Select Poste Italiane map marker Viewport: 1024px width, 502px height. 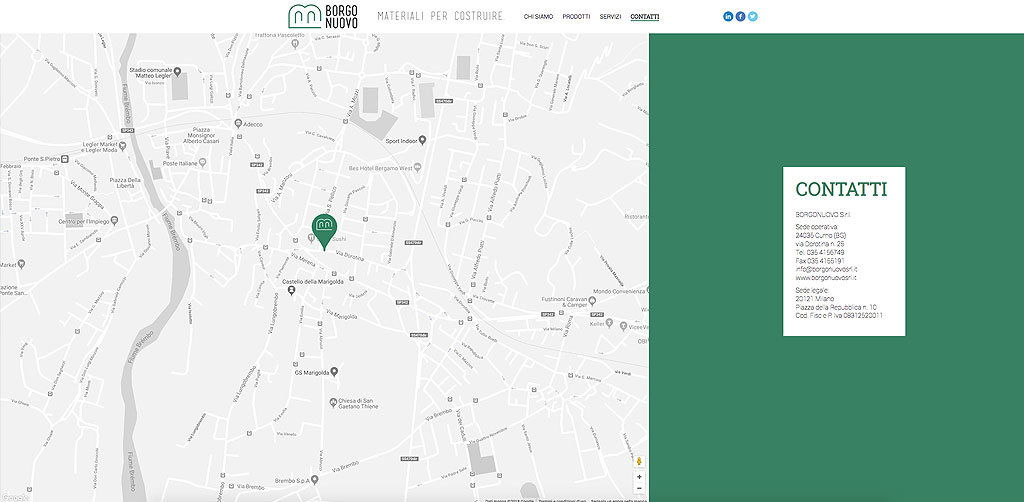click(202, 162)
